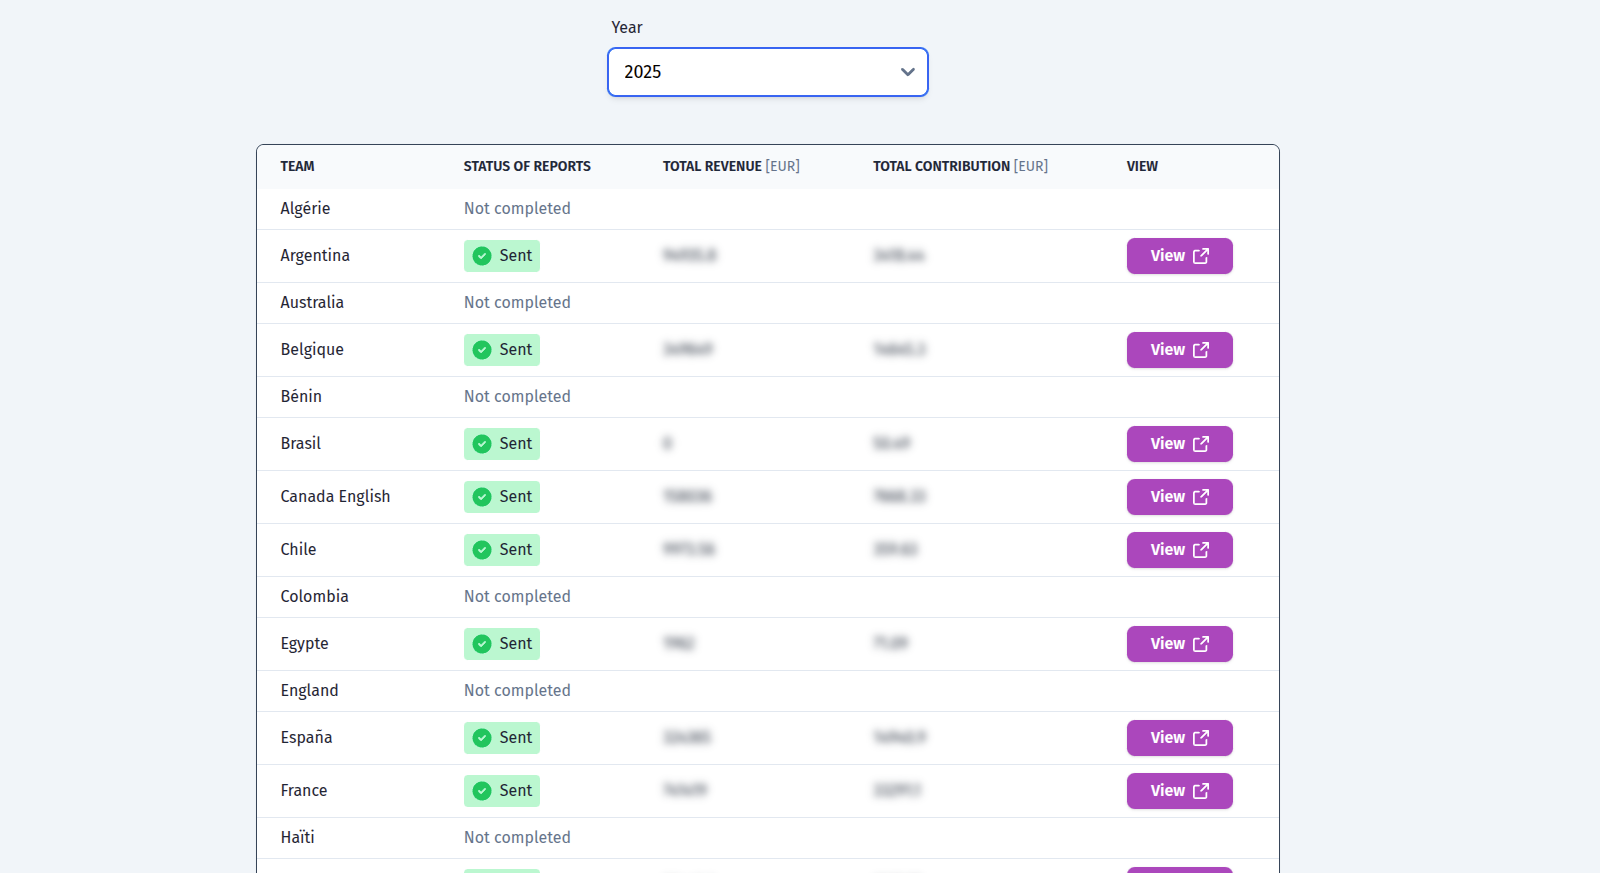Click the Status of Reports header
The image size is (1600, 873).
527,166
